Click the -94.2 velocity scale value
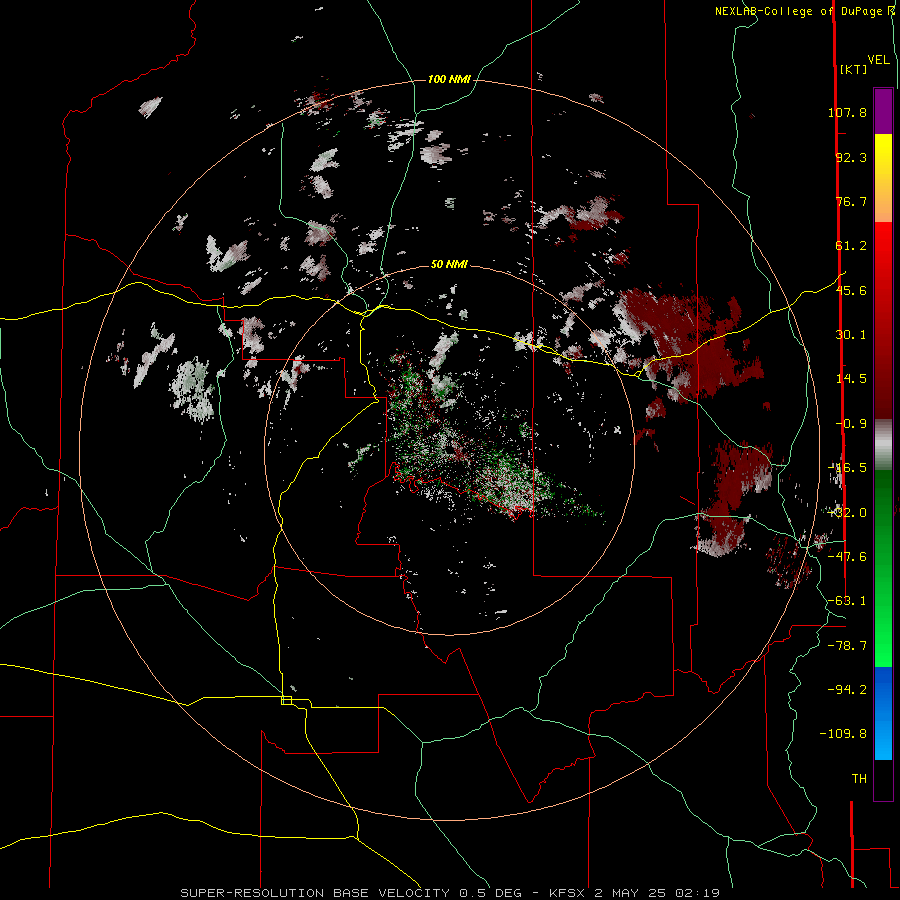The height and width of the screenshot is (900, 900). [x=847, y=689]
